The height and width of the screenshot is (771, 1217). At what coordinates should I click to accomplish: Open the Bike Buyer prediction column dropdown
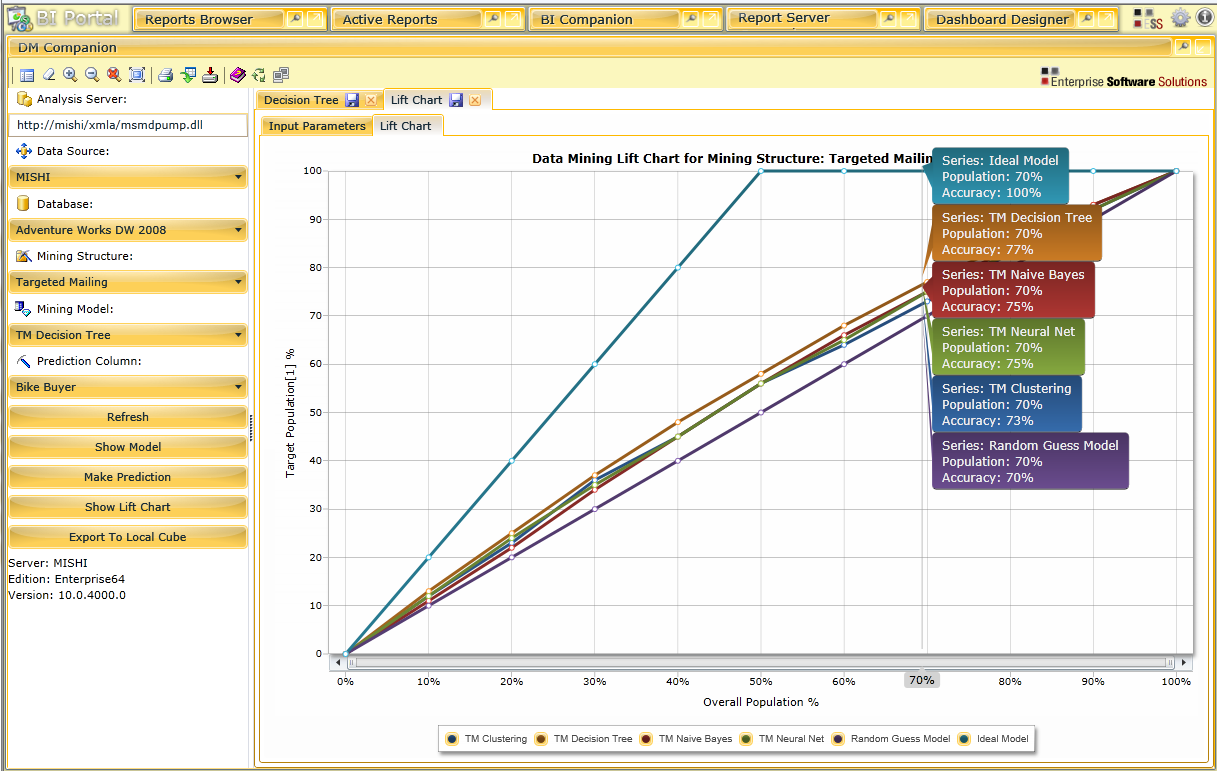click(x=128, y=387)
